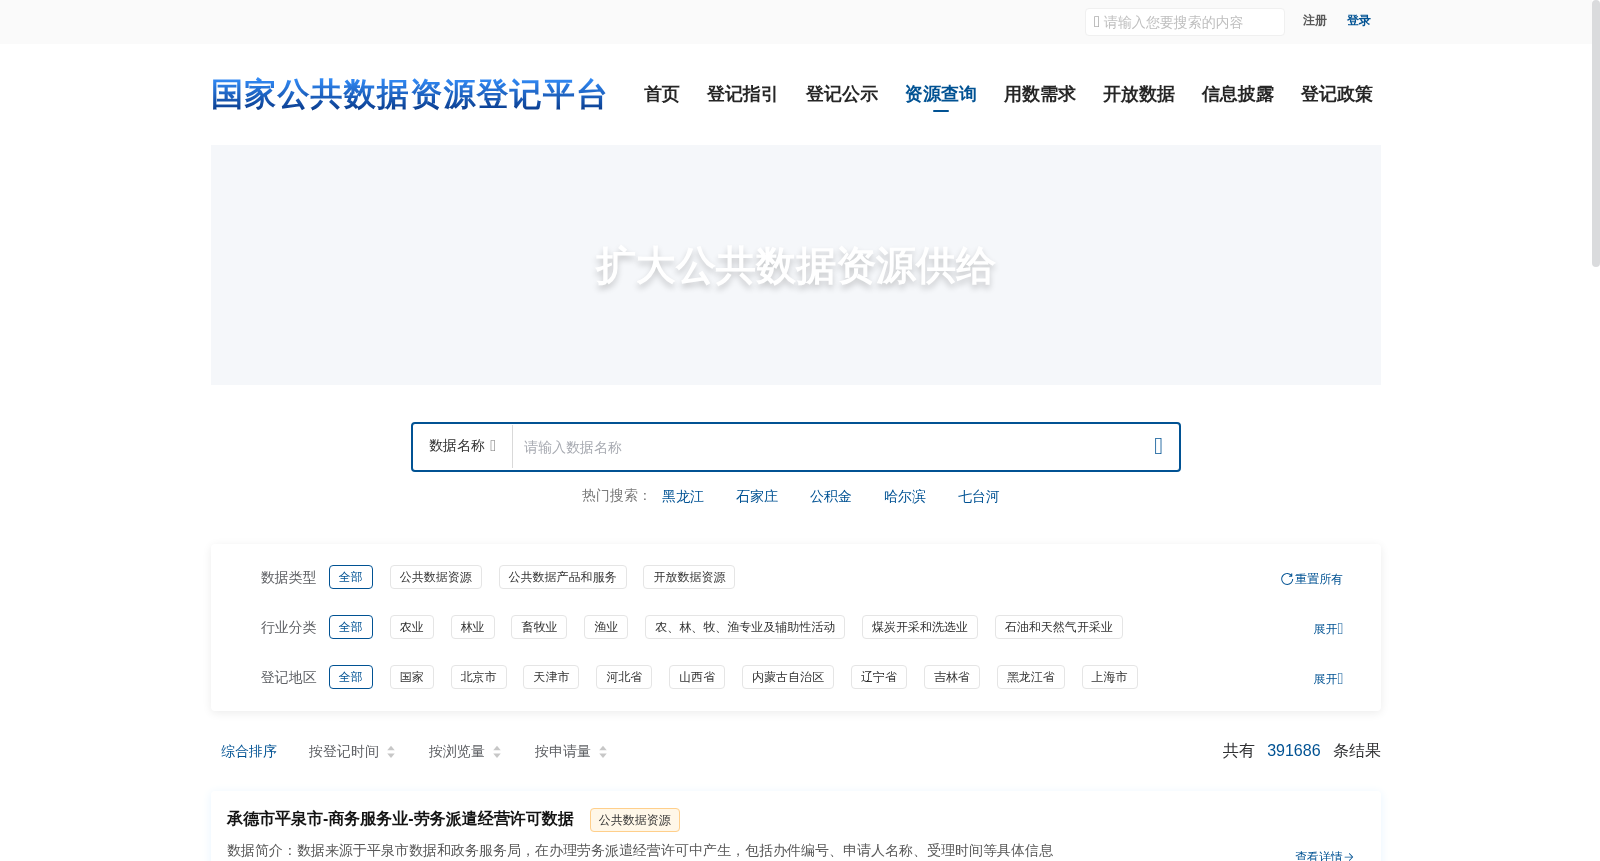Image resolution: width=1600 pixels, height=861 pixels.
Task: Click hot search term 石家庄
Action: coord(757,496)
